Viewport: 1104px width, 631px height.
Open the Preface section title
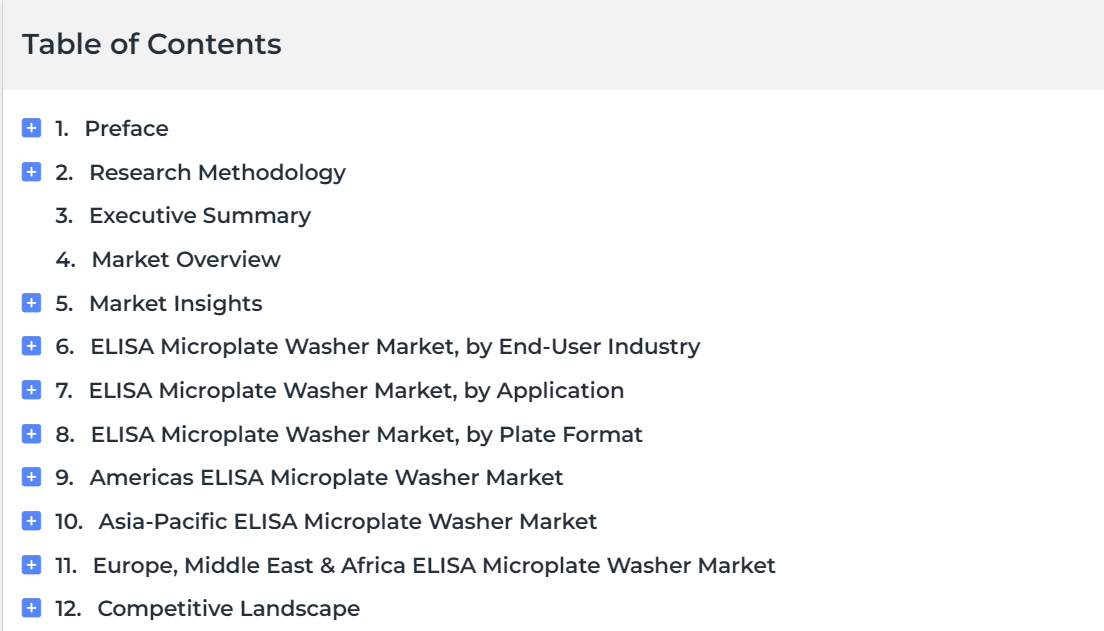[127, 128]
